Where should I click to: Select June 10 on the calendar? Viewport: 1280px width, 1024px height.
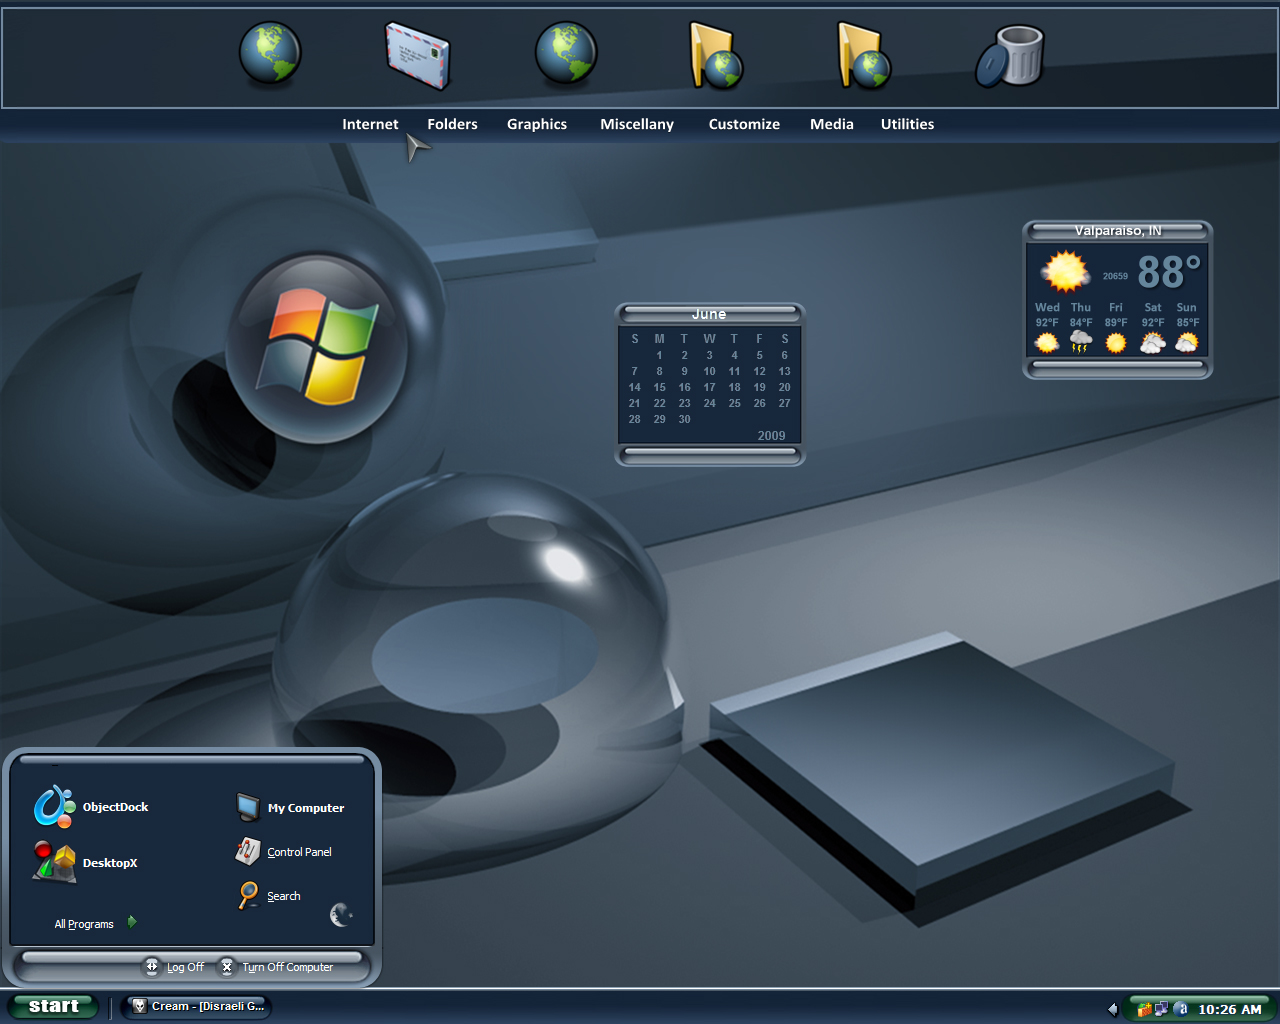point(709,371)
